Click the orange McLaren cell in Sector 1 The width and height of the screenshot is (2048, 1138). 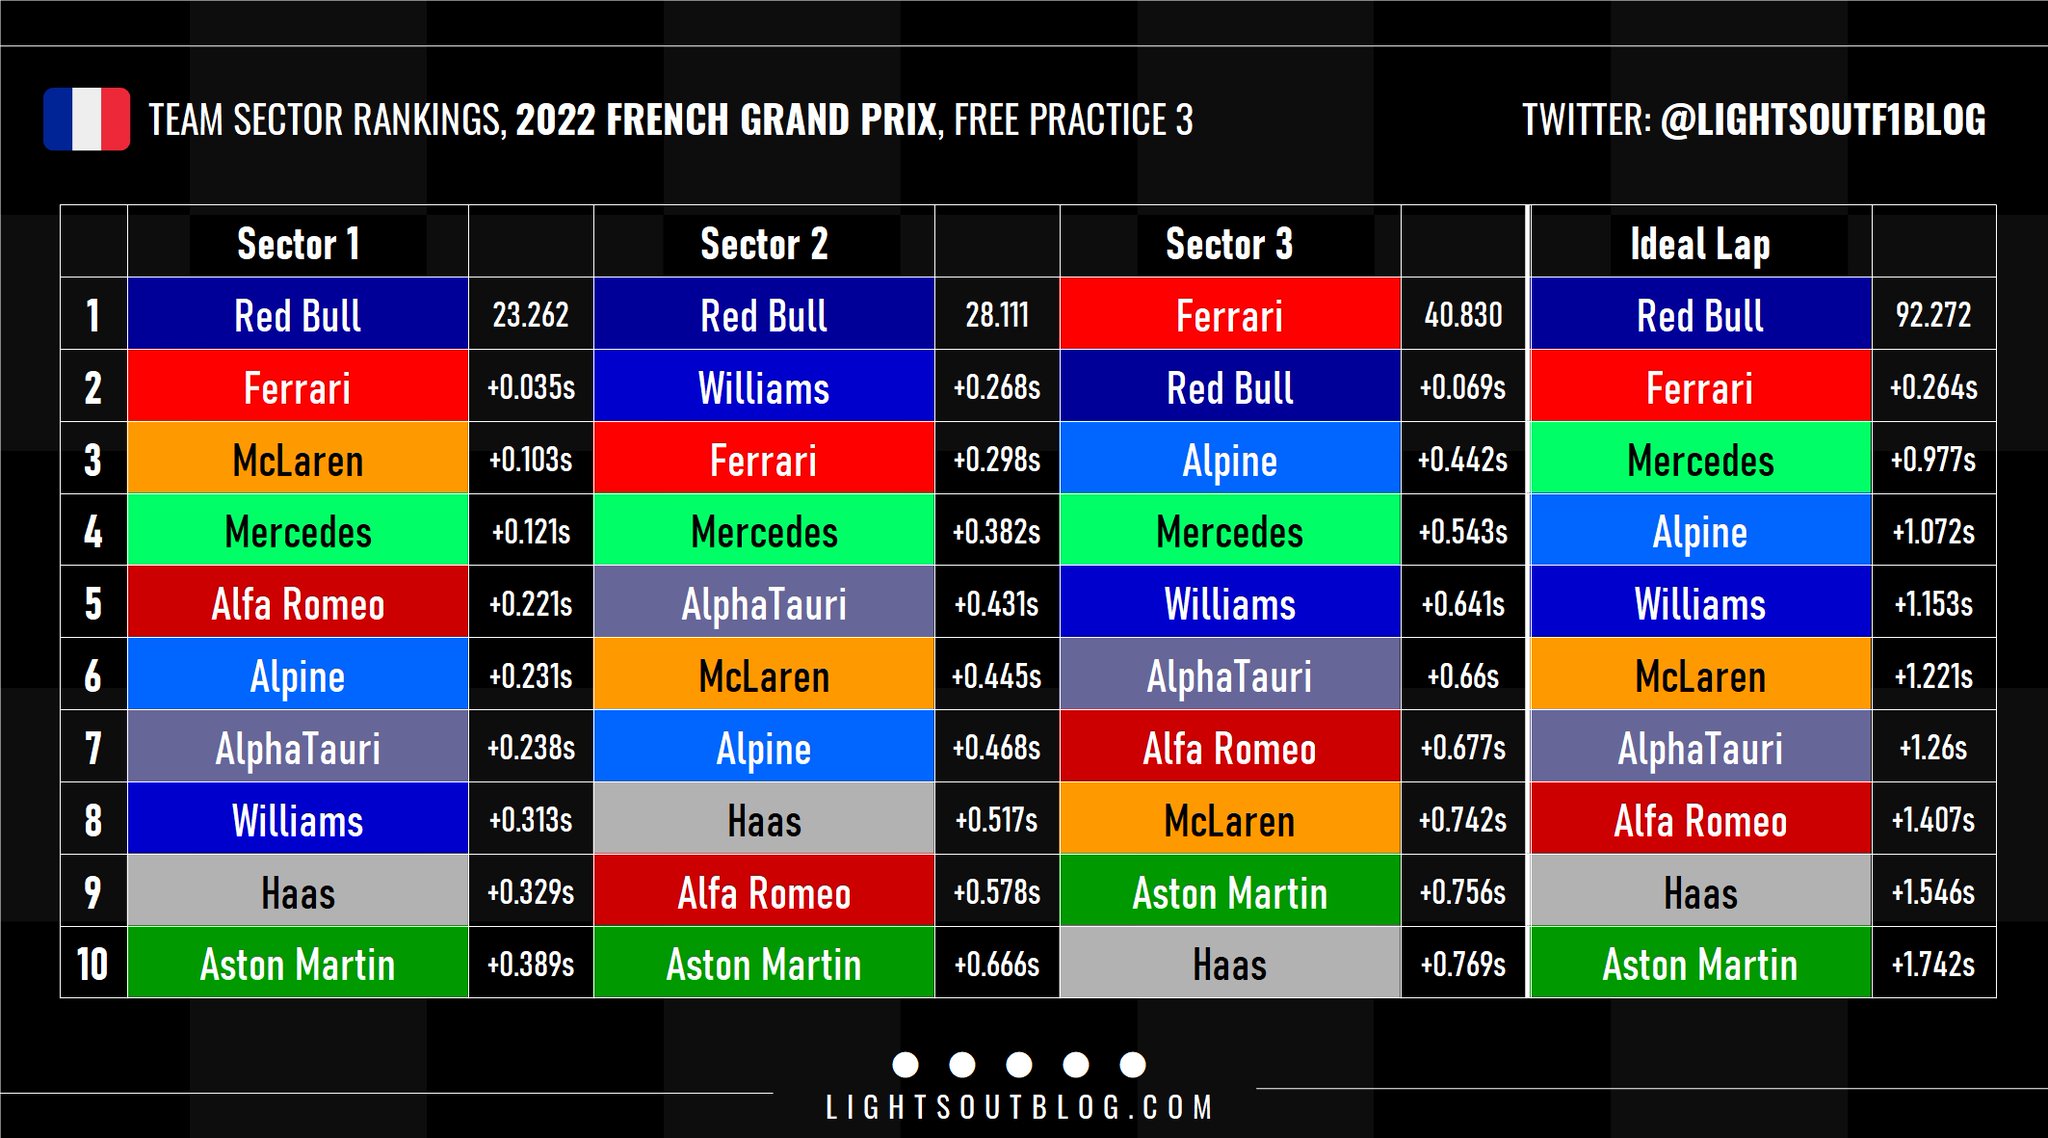[x=298, y=460]
